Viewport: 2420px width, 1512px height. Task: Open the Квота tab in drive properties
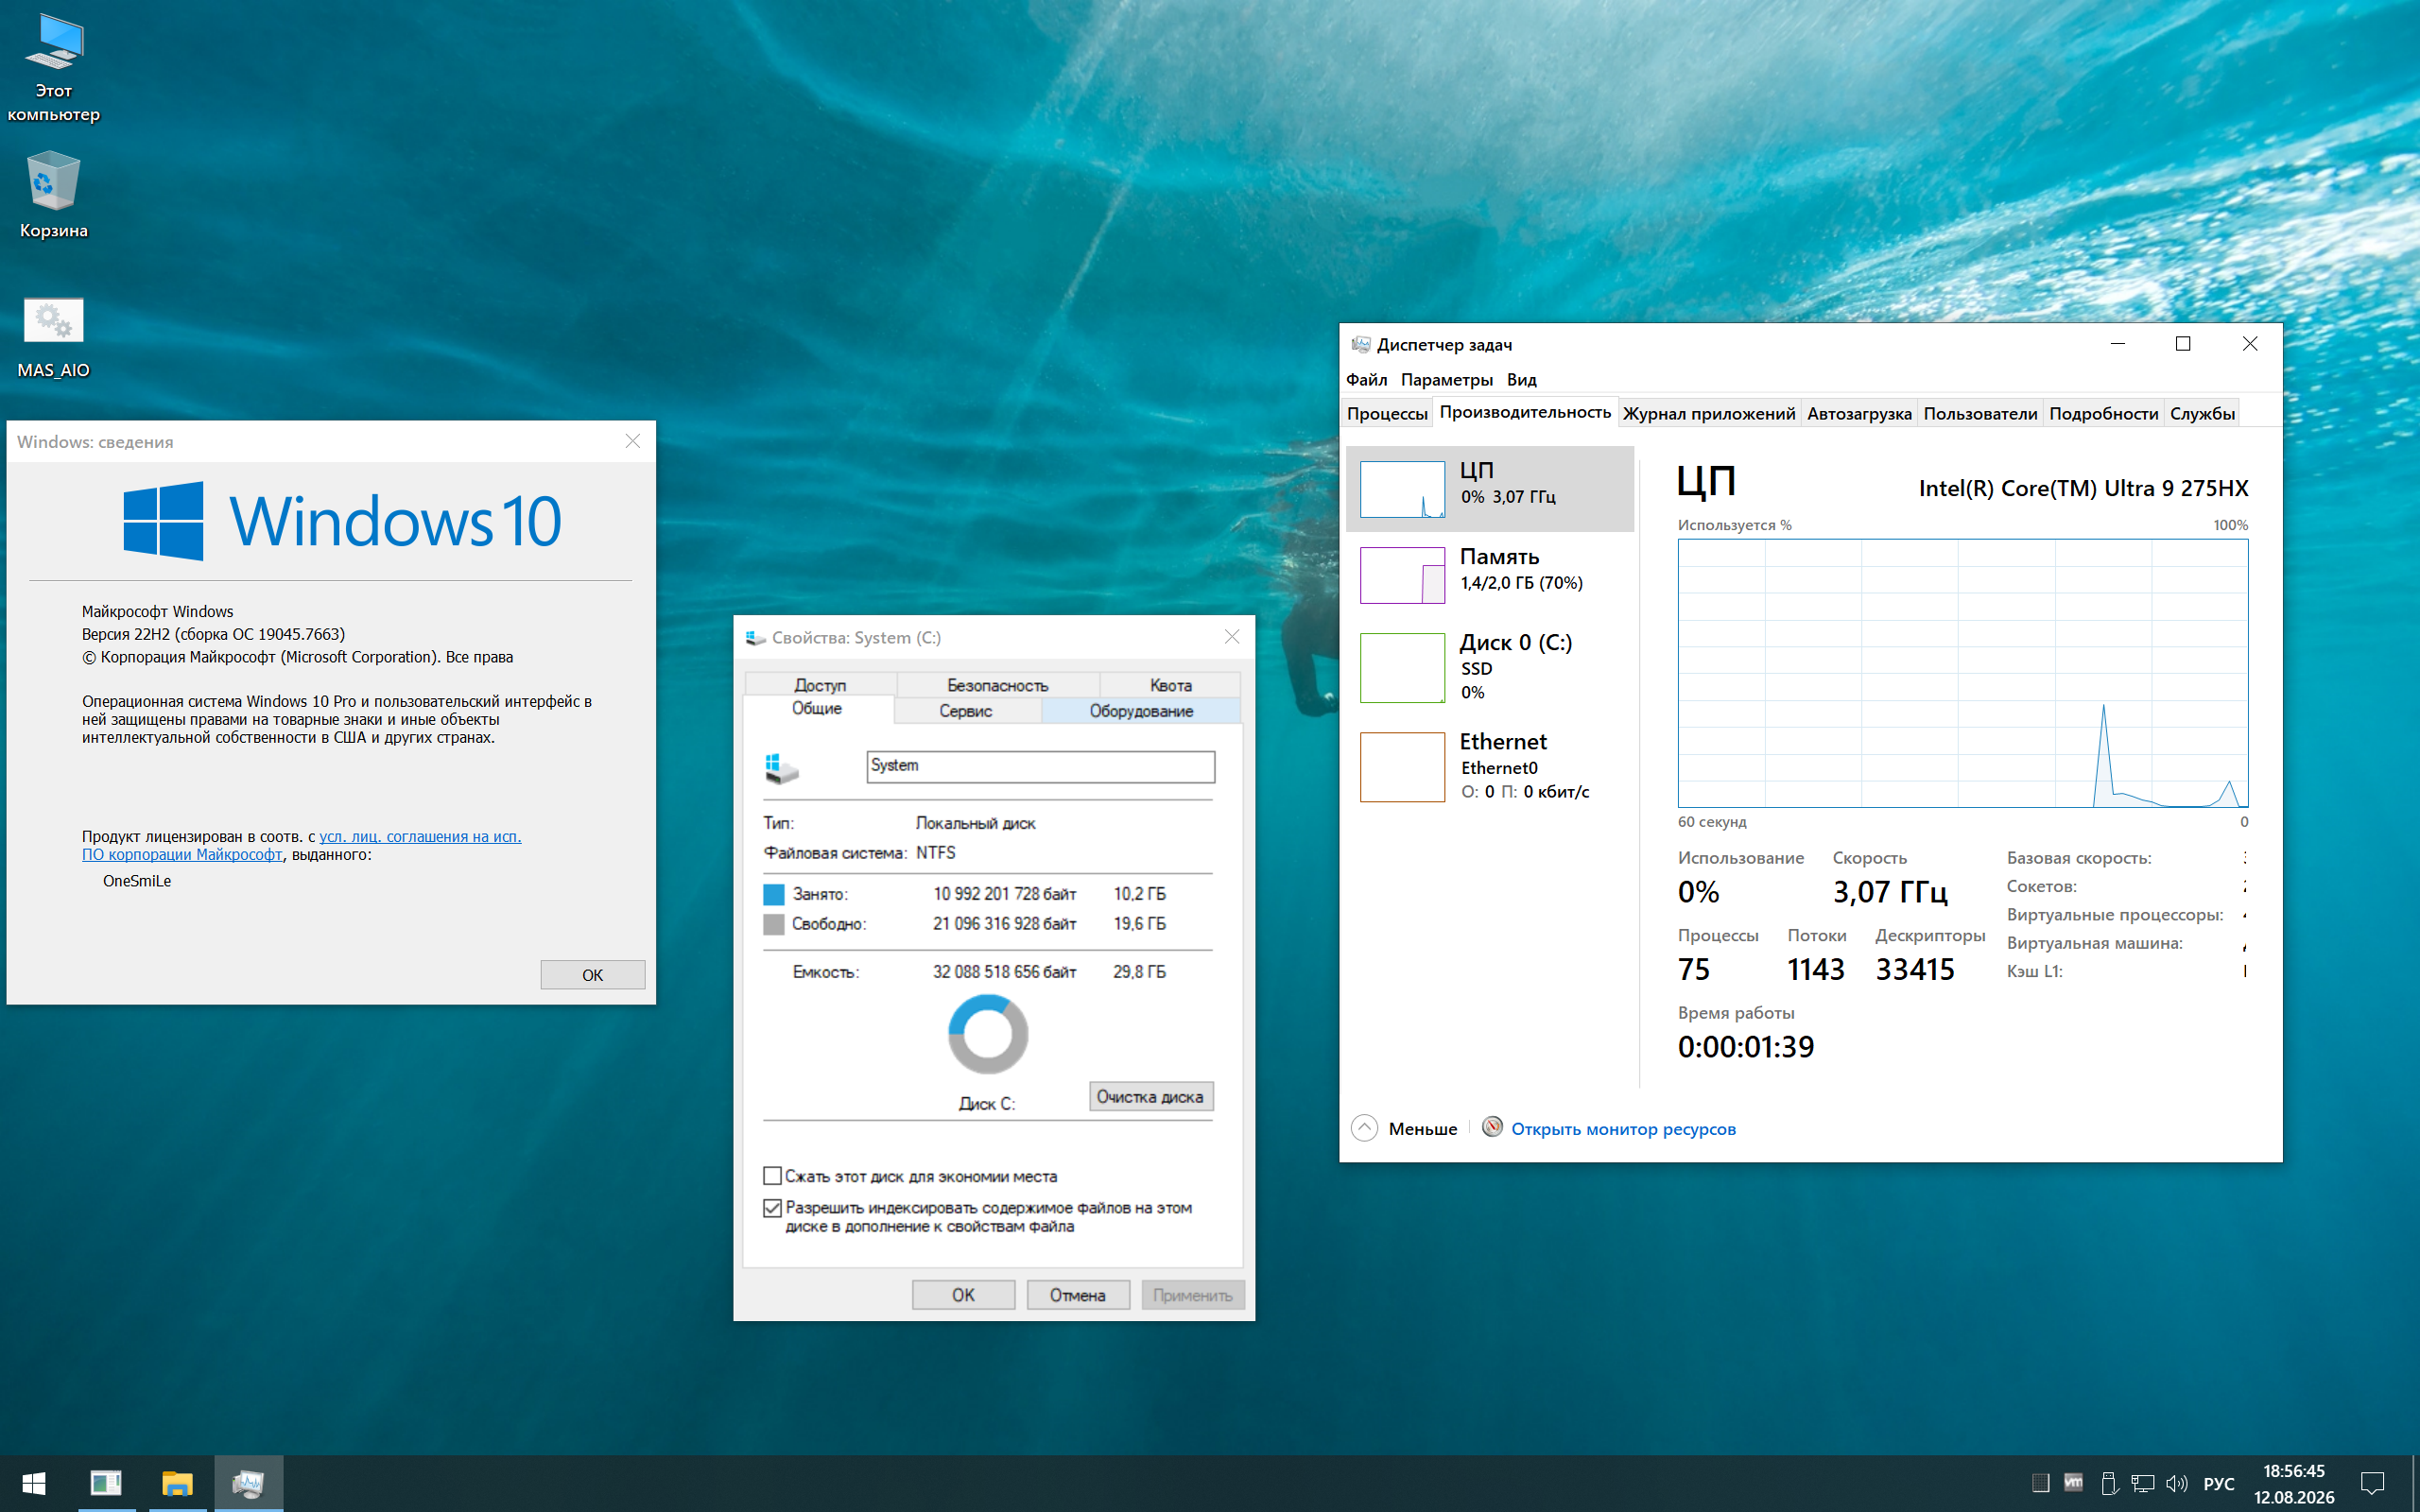click(1170, 685)
